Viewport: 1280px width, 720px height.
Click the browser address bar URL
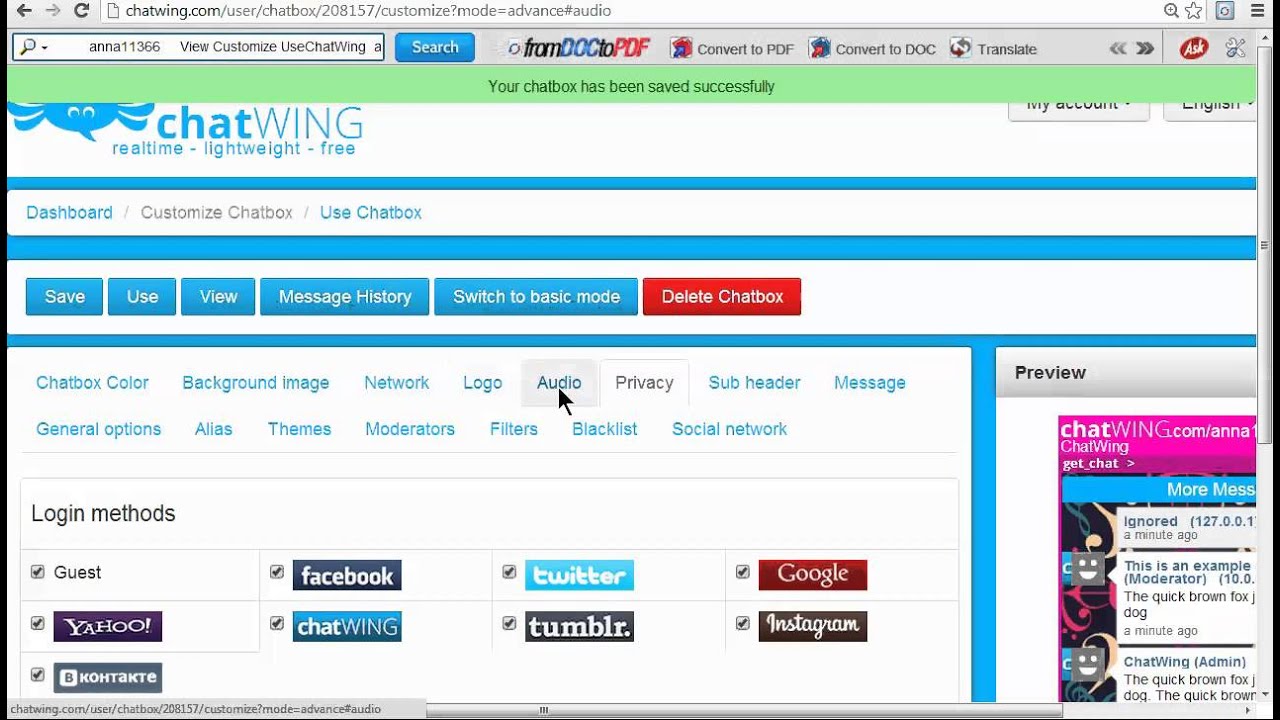[368, 11]
